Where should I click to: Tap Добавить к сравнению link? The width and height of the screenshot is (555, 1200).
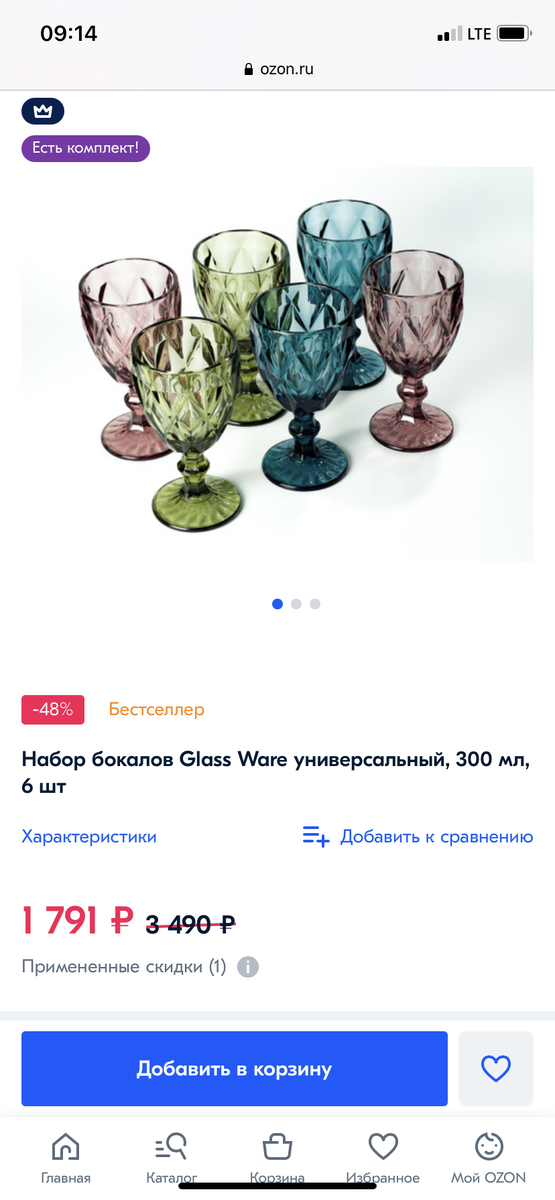437,836
